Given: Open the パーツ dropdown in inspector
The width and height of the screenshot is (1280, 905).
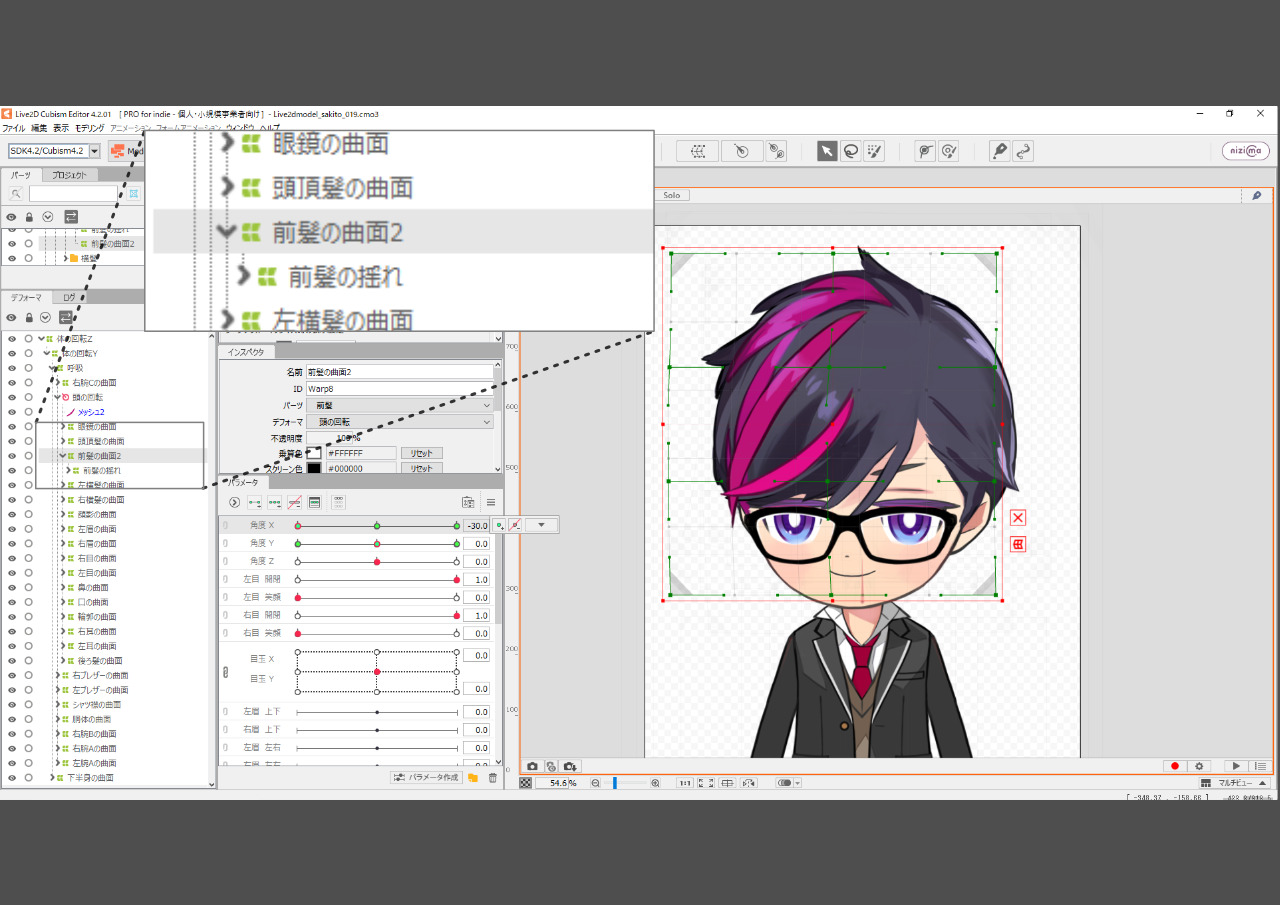Looking at the screenshot, I should (x=400, y=405).
